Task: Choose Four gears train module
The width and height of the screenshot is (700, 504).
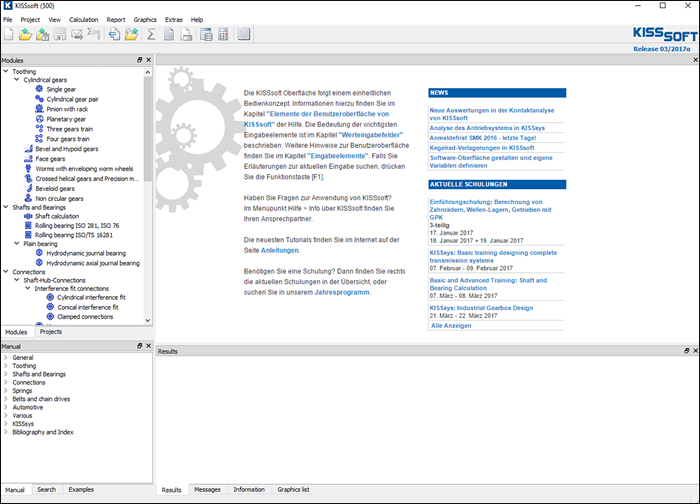Action: (68, 139)
